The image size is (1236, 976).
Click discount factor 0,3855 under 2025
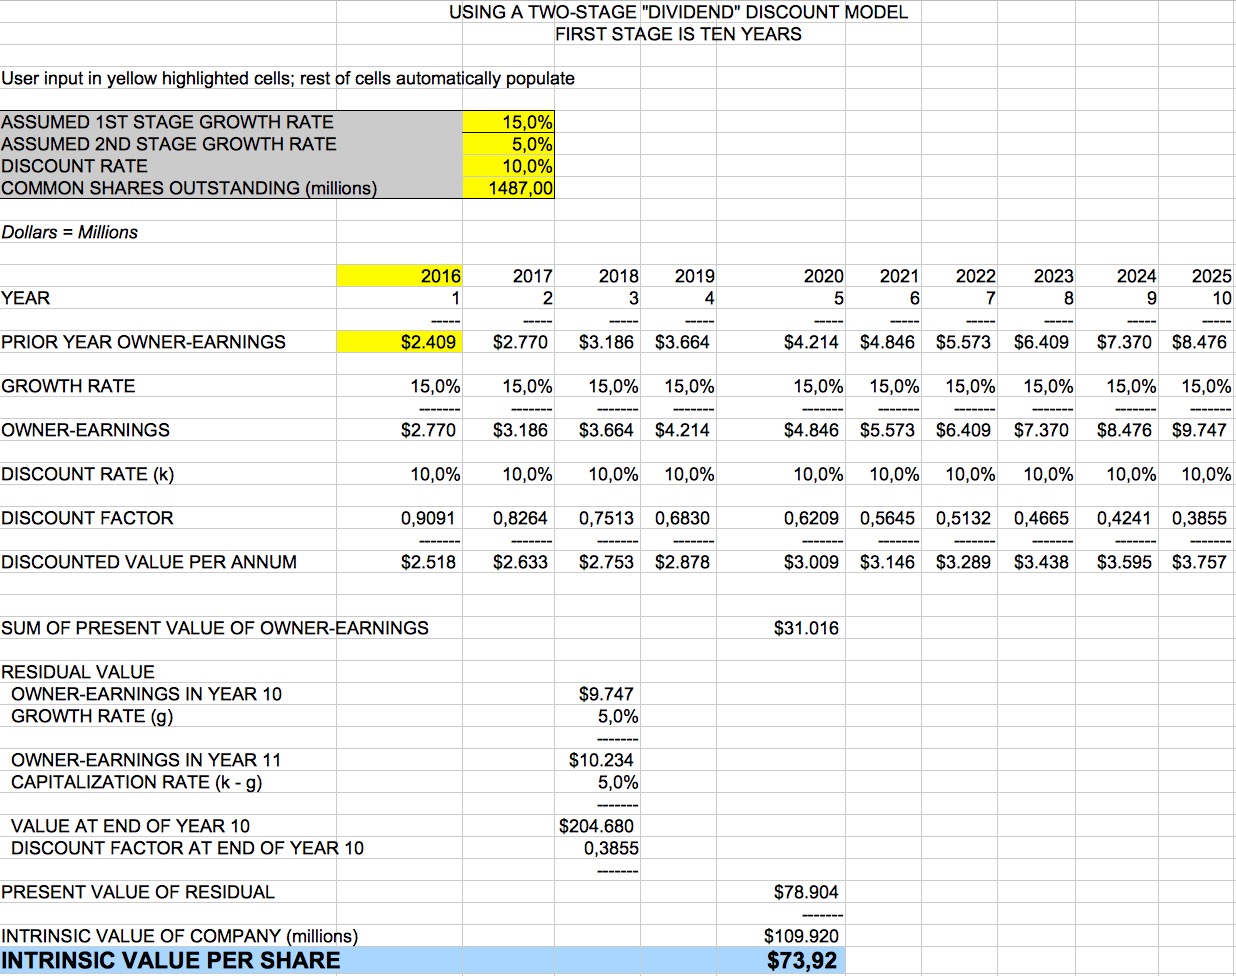(x=1199, y=518)
